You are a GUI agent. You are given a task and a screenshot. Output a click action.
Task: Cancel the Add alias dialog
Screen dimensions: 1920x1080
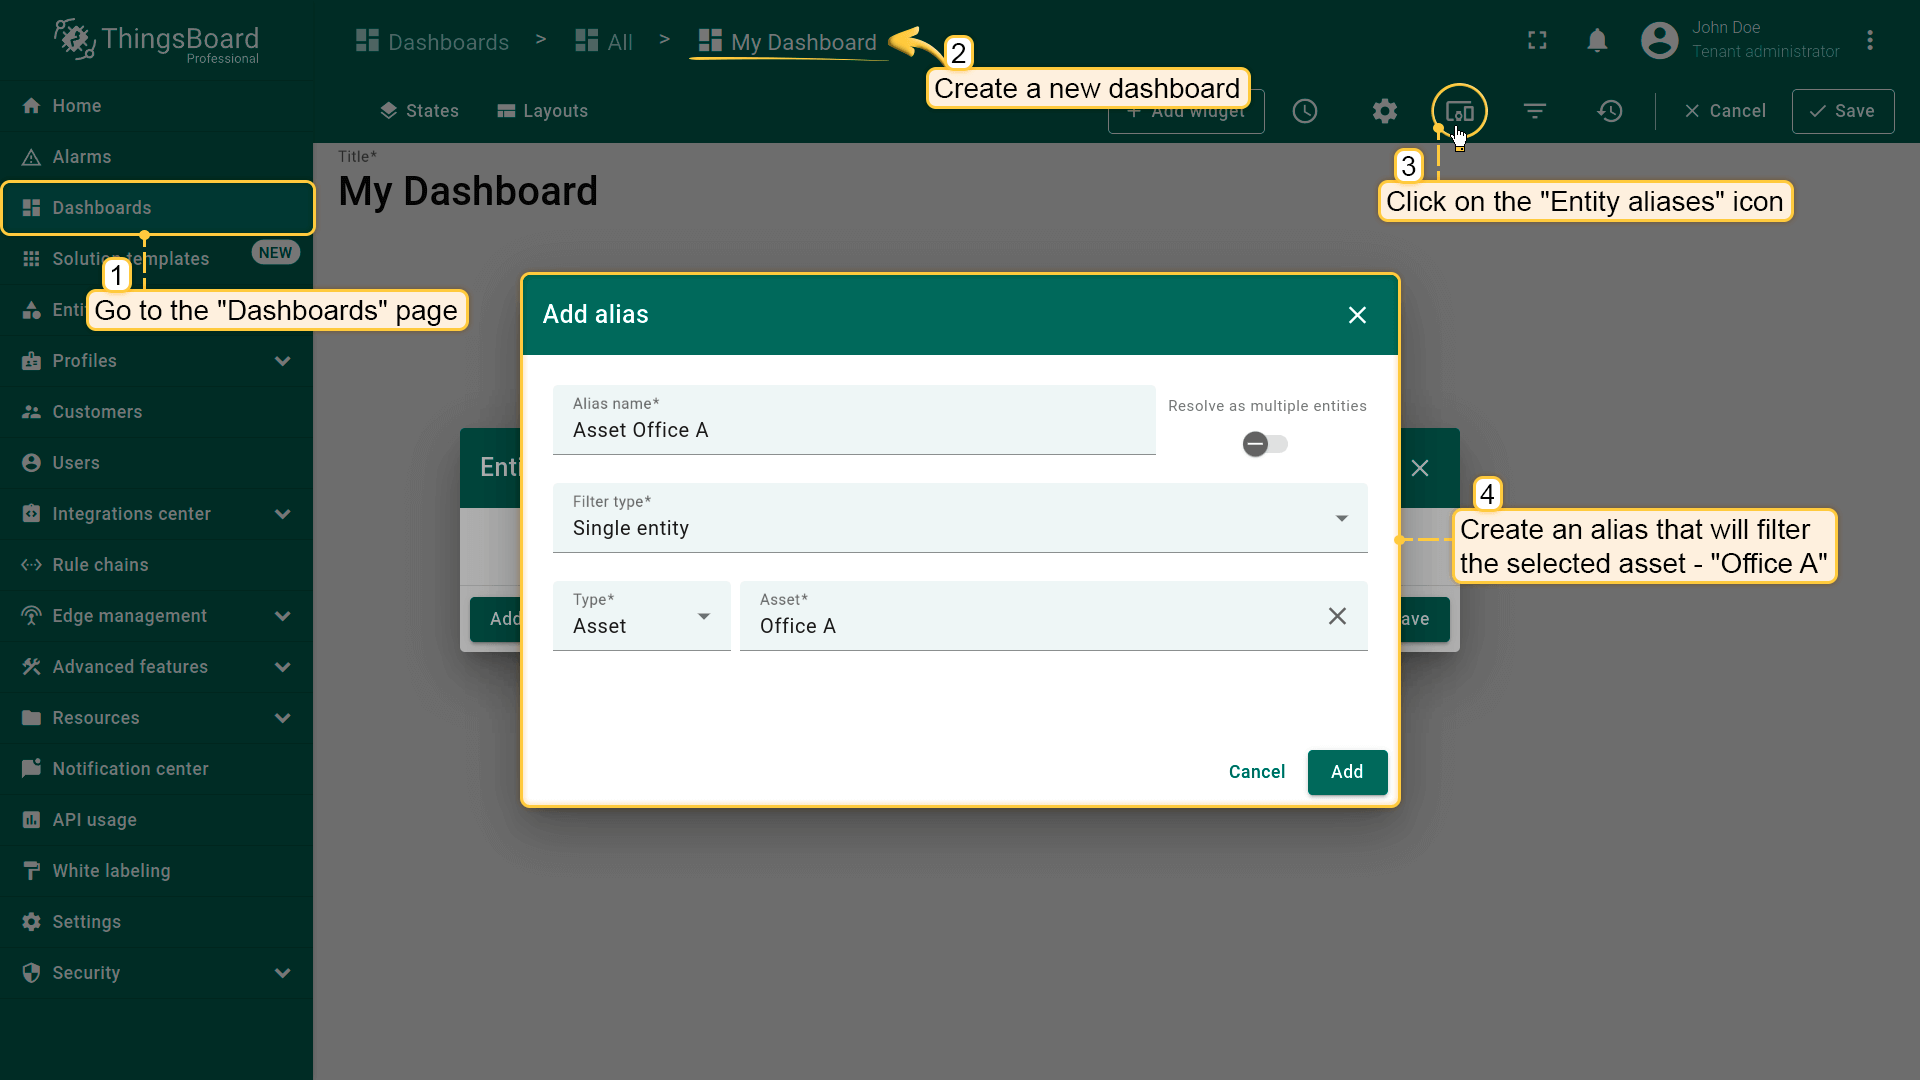coord(1256,772)
